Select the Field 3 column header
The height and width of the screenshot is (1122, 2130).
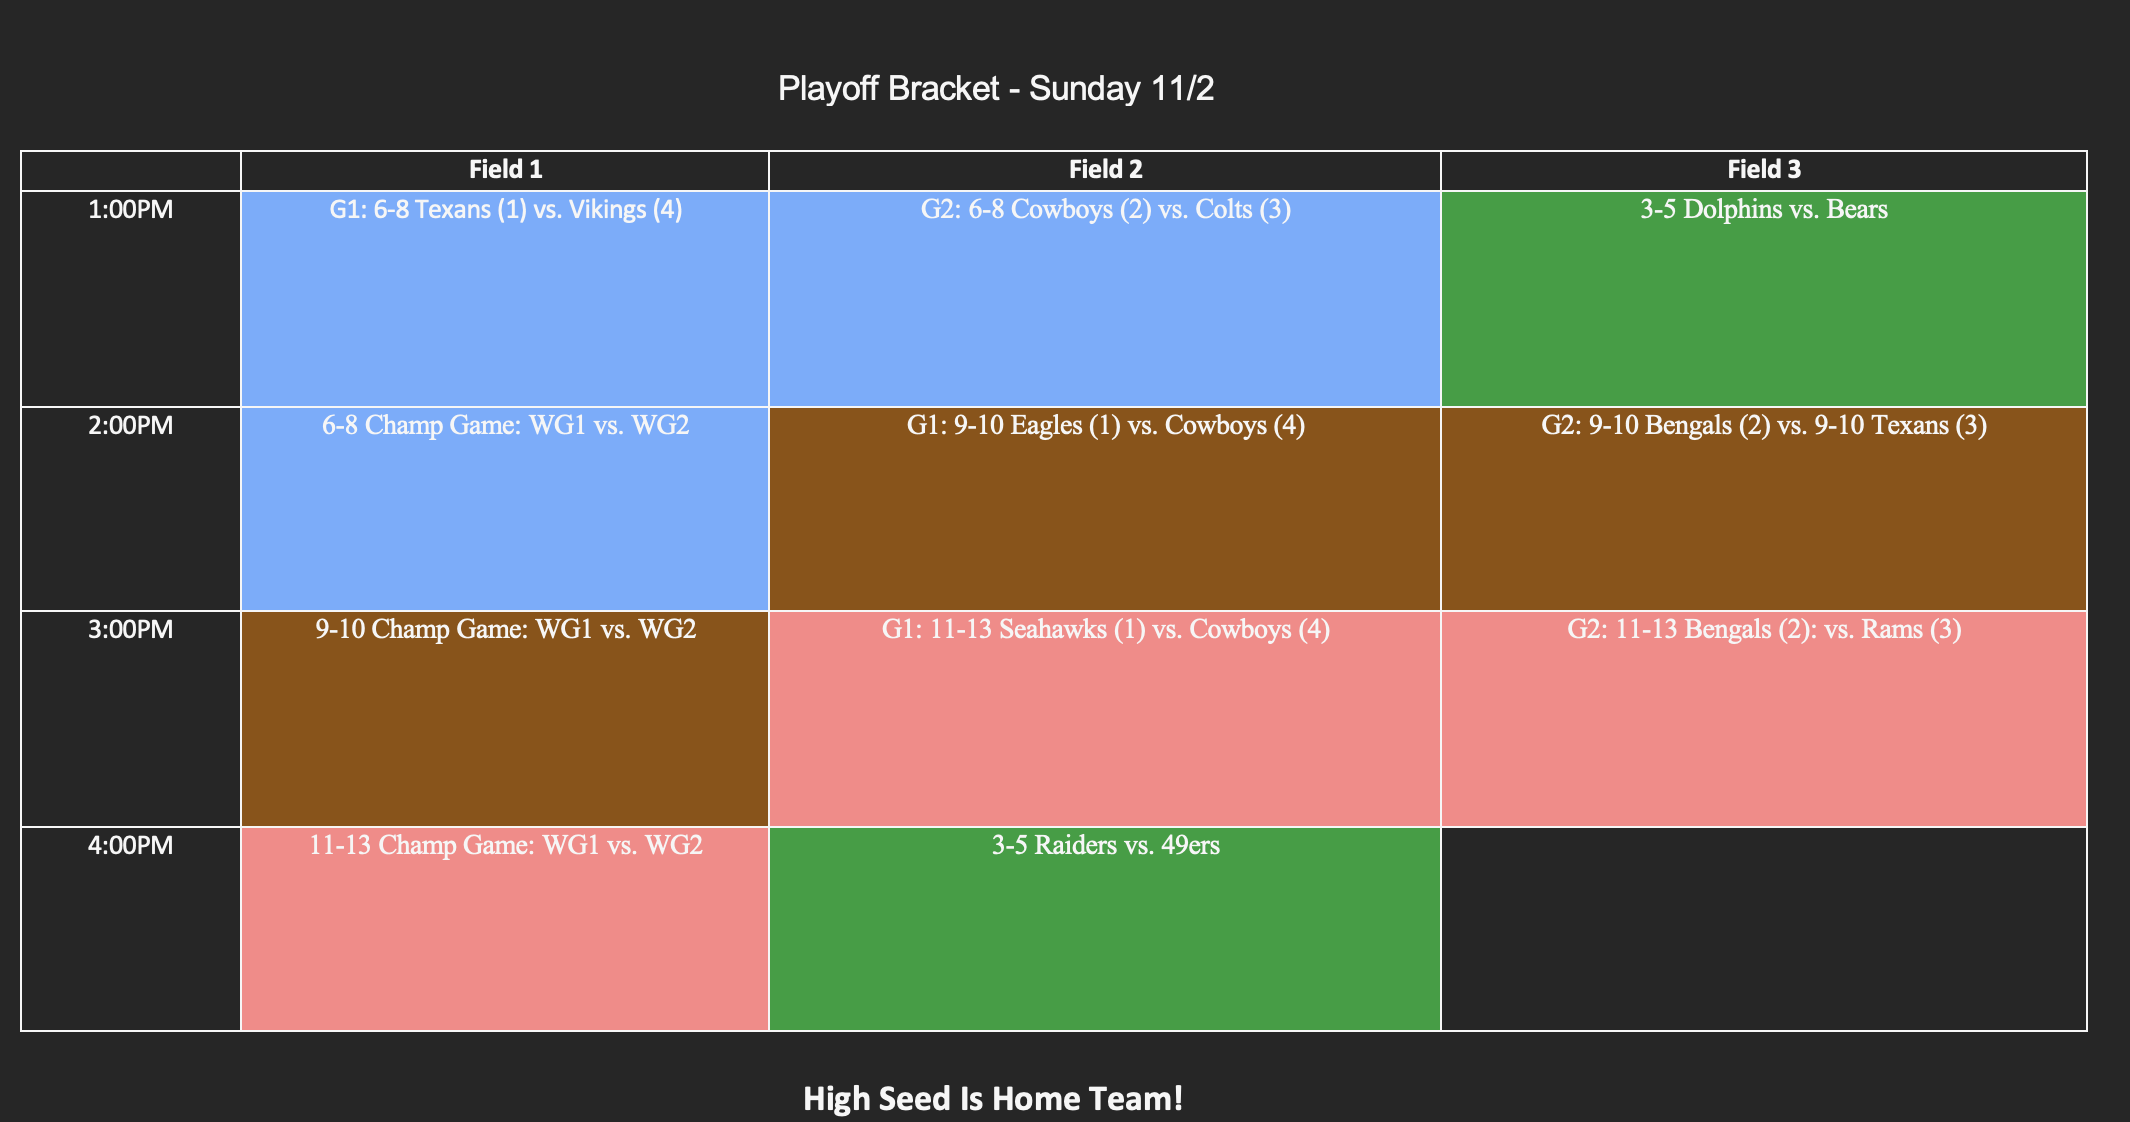coord(1764,170)
